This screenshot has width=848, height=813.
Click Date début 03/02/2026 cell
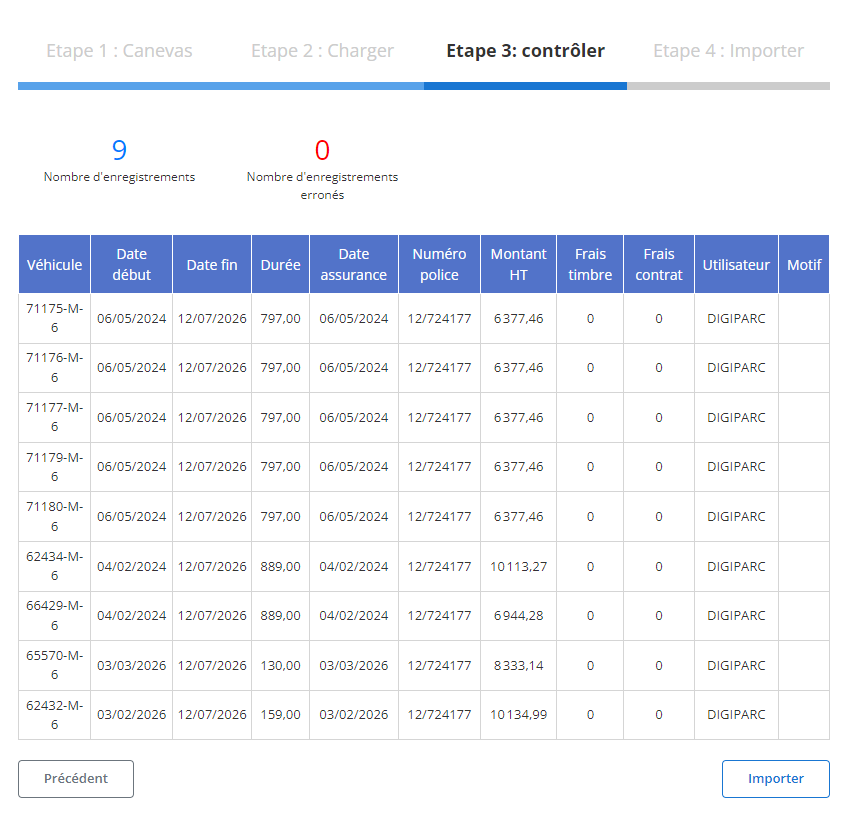click(131, 715)
